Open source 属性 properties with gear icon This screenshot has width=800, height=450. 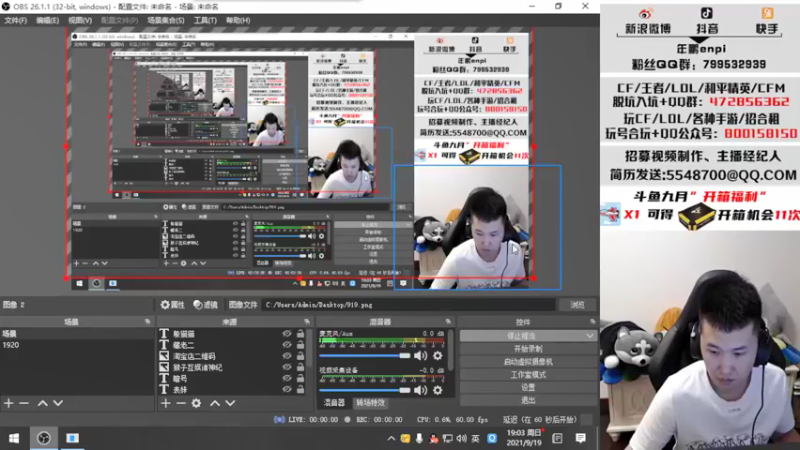click(172, 305)
